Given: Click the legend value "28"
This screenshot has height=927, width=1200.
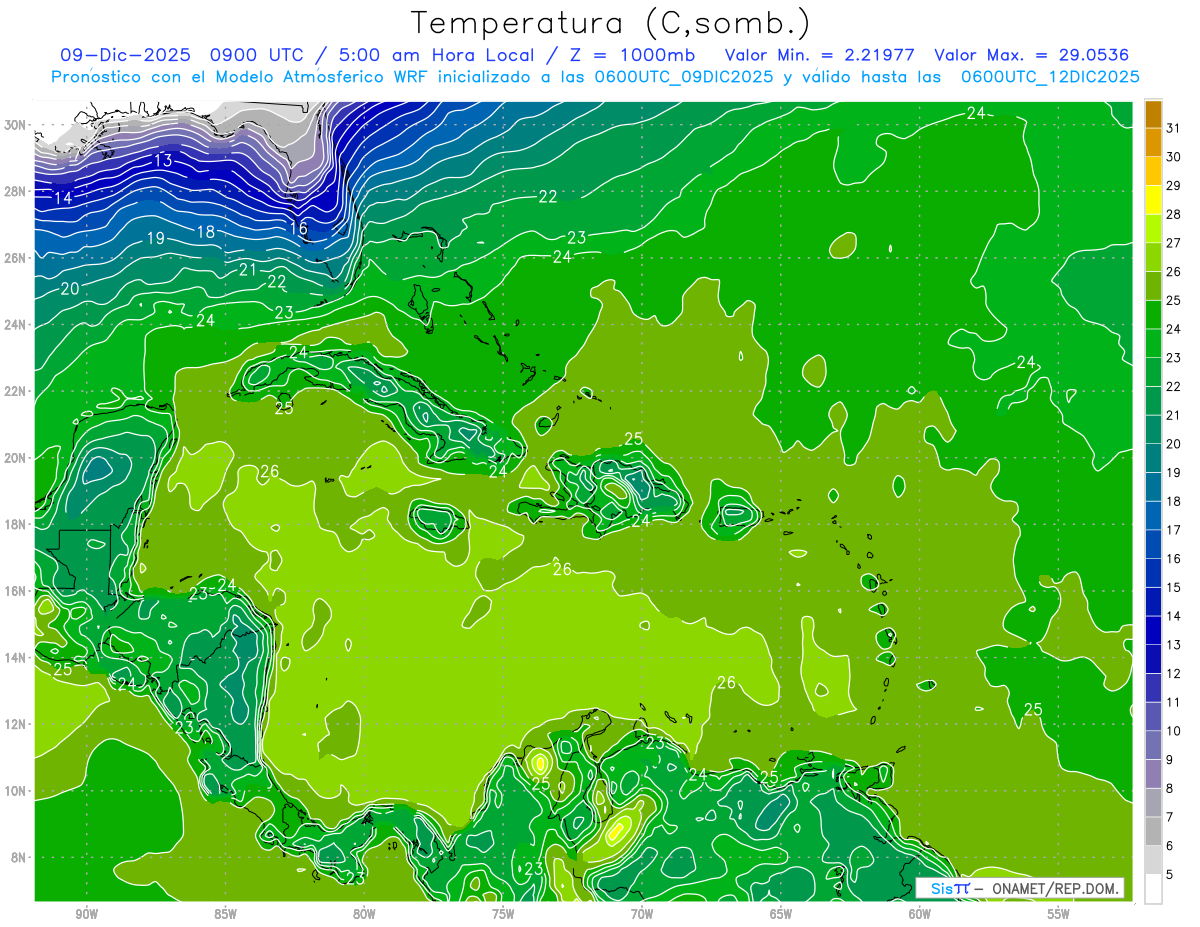Looking at the screenshot, I should click(1174, 214).
